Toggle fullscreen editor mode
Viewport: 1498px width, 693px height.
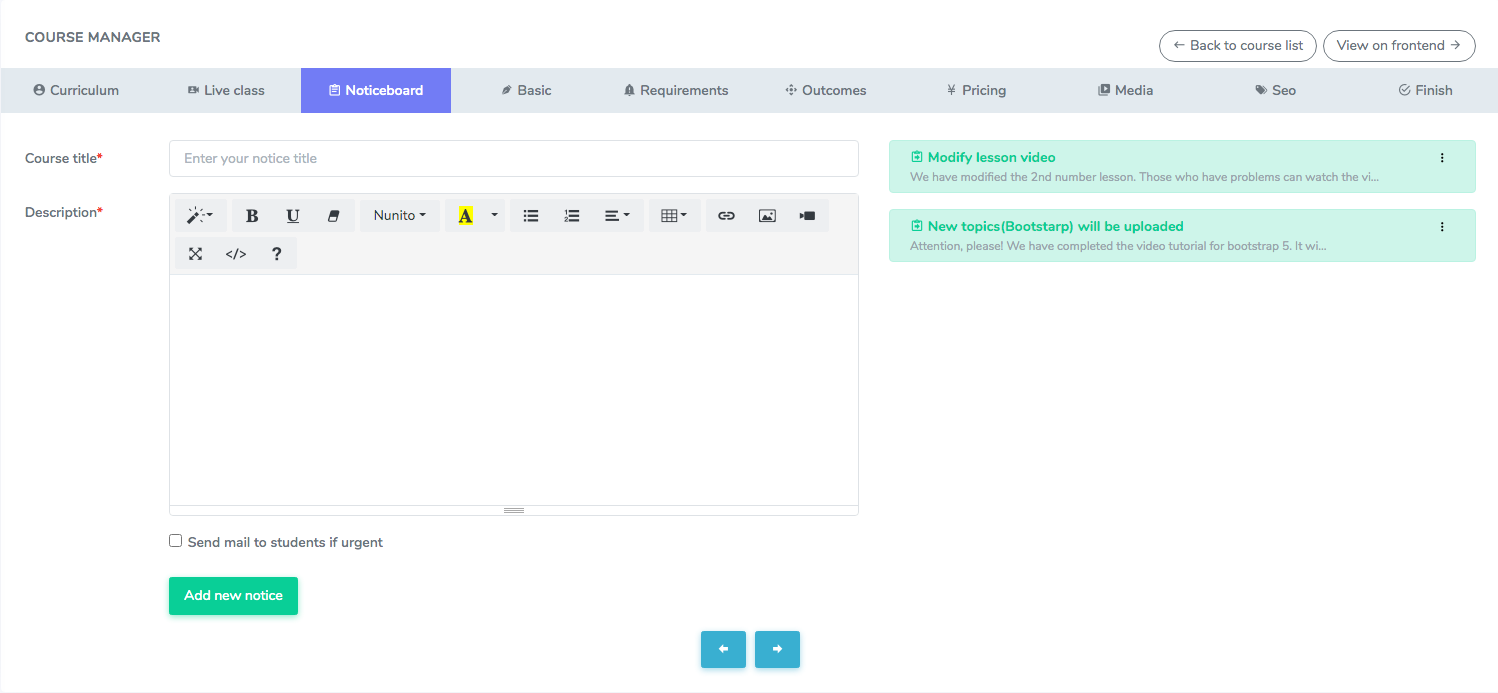[196, 254]
